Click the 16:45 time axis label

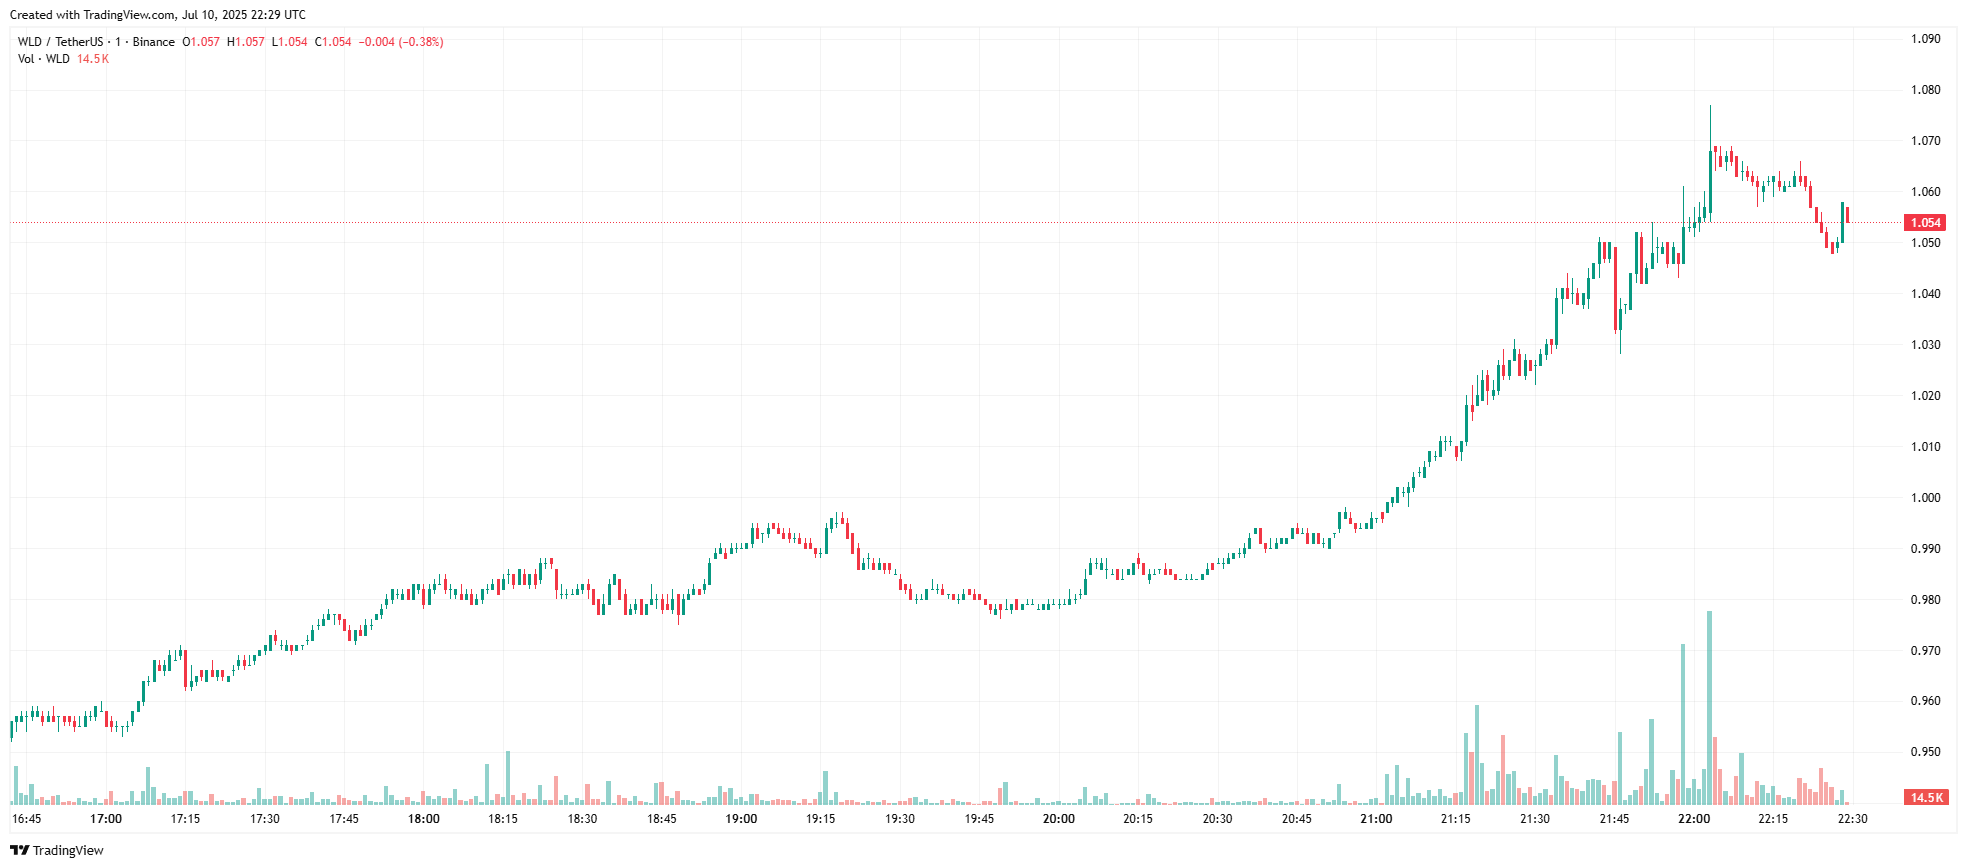pyautogui.click(x=27, y=819)
